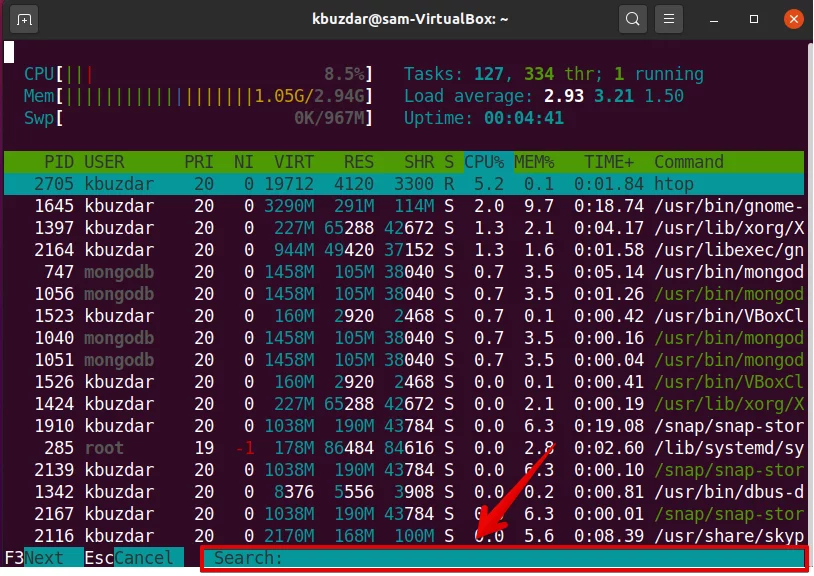Maximize the terminal window
The width and height of the screenshot is (814, 576).
[754, 20]
